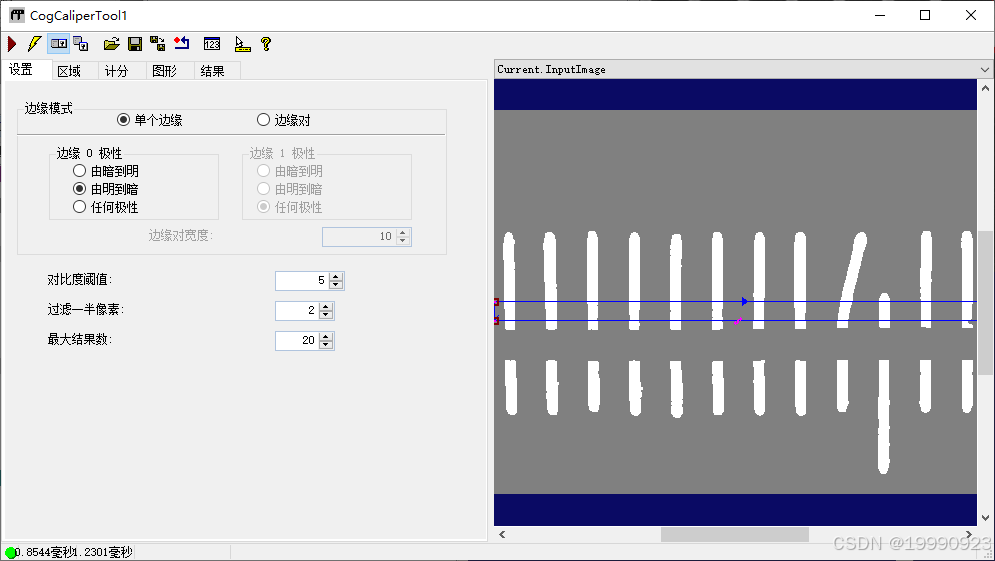The image size is (995, 561).
Task: Click the status bar timing text
Action: point(74,552)
